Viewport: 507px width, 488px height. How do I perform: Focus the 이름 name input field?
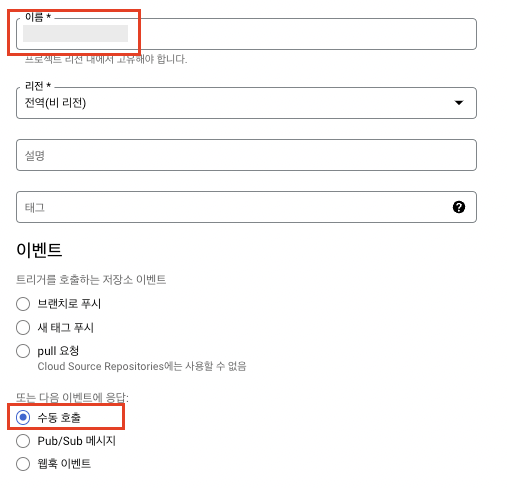[x=246, y=34]
